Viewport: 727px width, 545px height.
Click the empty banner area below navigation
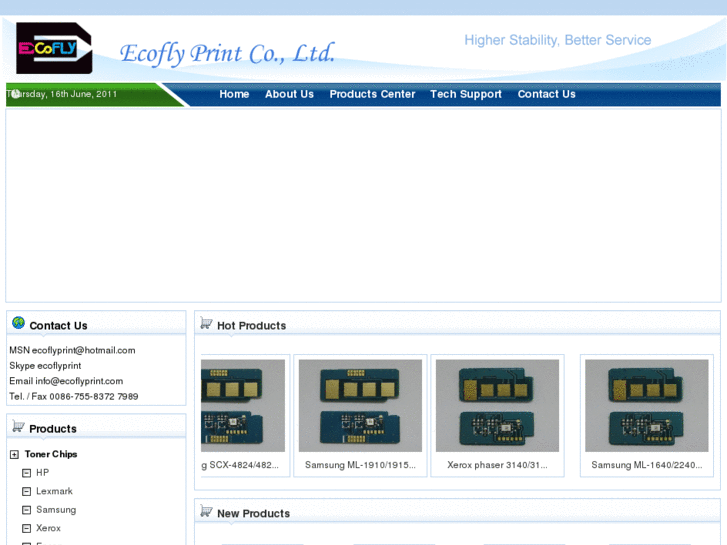tap(364, 205)
